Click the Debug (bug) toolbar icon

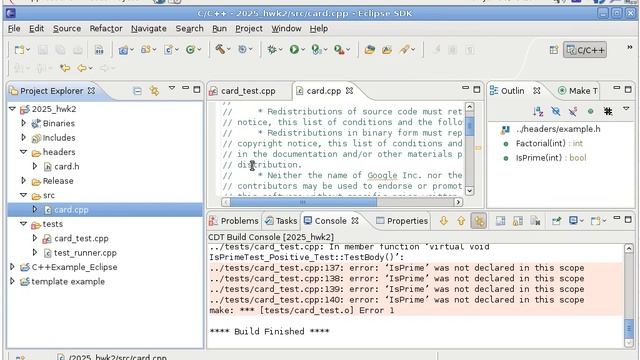(x=271, y=49)
